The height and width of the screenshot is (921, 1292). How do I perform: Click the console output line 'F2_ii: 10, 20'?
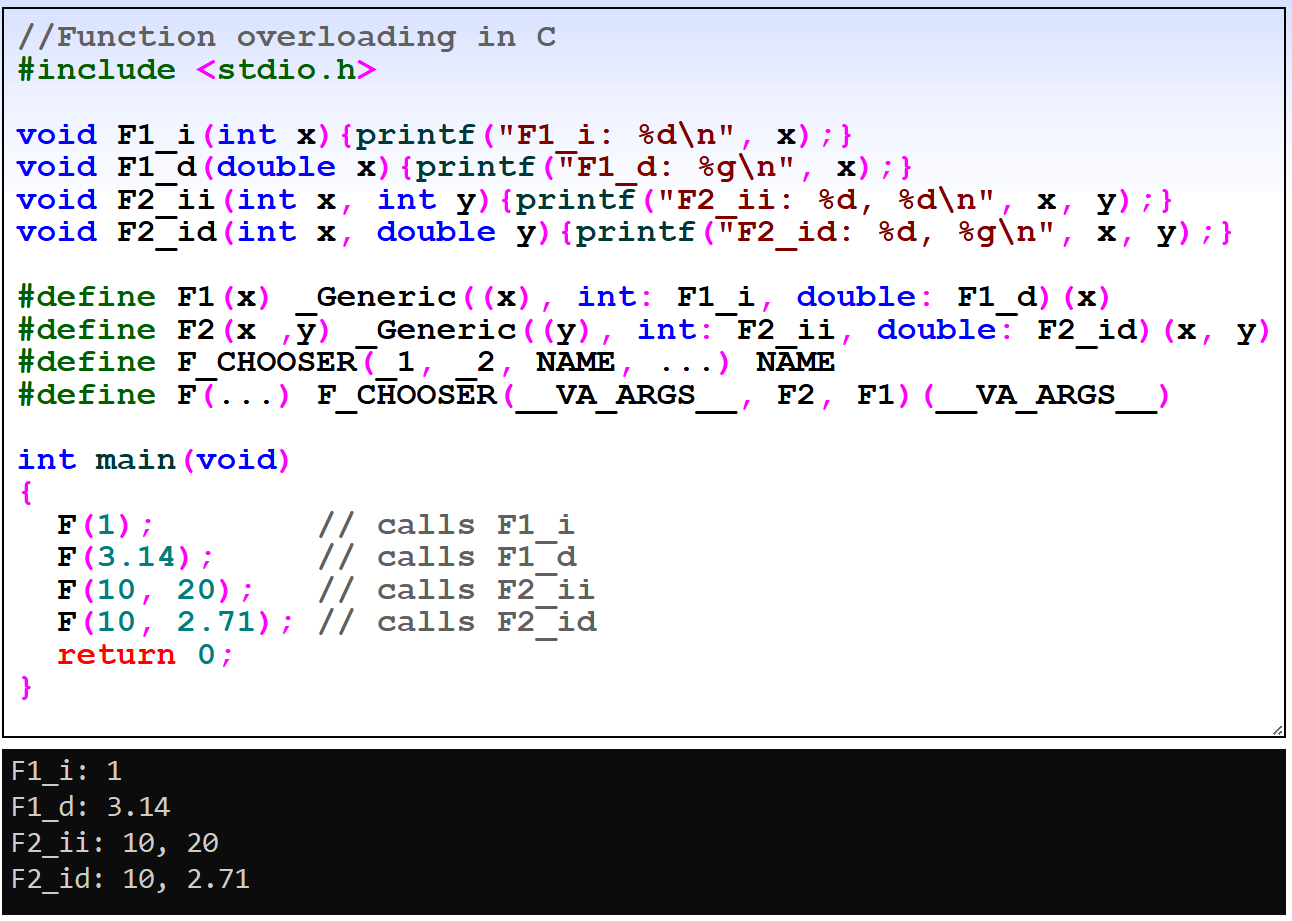(x=115, y=843)
